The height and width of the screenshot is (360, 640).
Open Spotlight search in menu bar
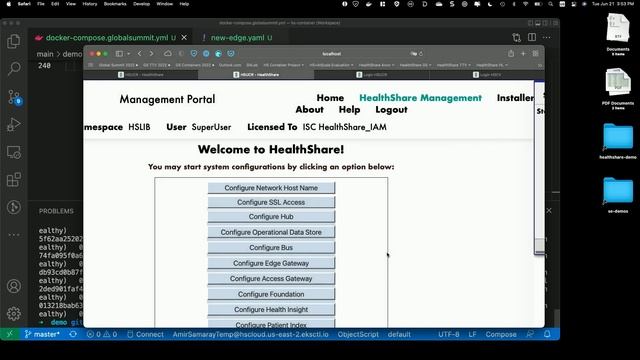tap(551, 4)
